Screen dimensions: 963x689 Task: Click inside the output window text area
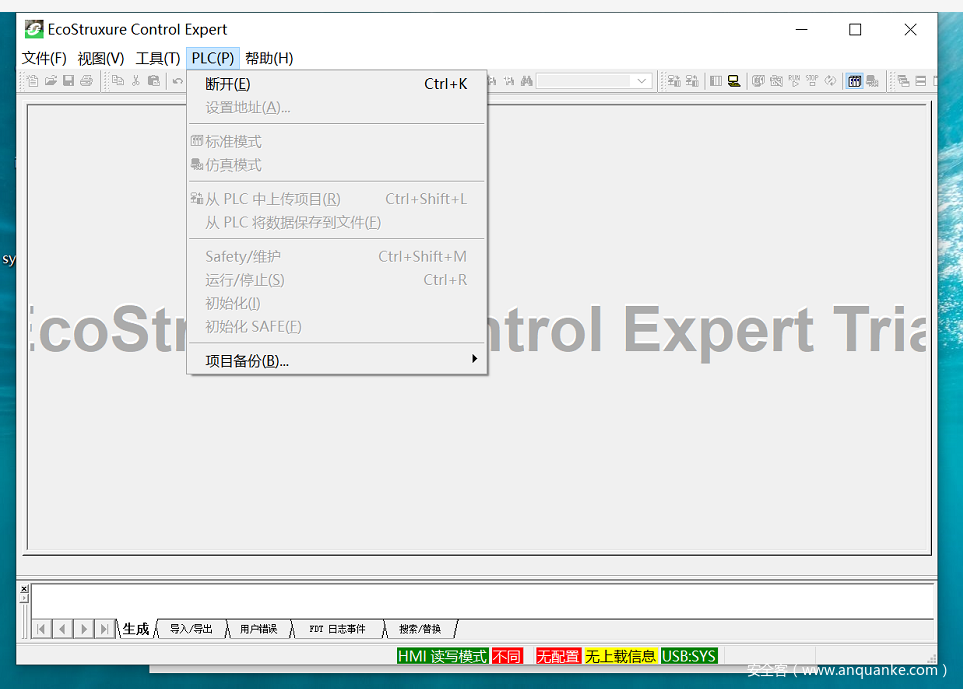[x=483, y=601]
